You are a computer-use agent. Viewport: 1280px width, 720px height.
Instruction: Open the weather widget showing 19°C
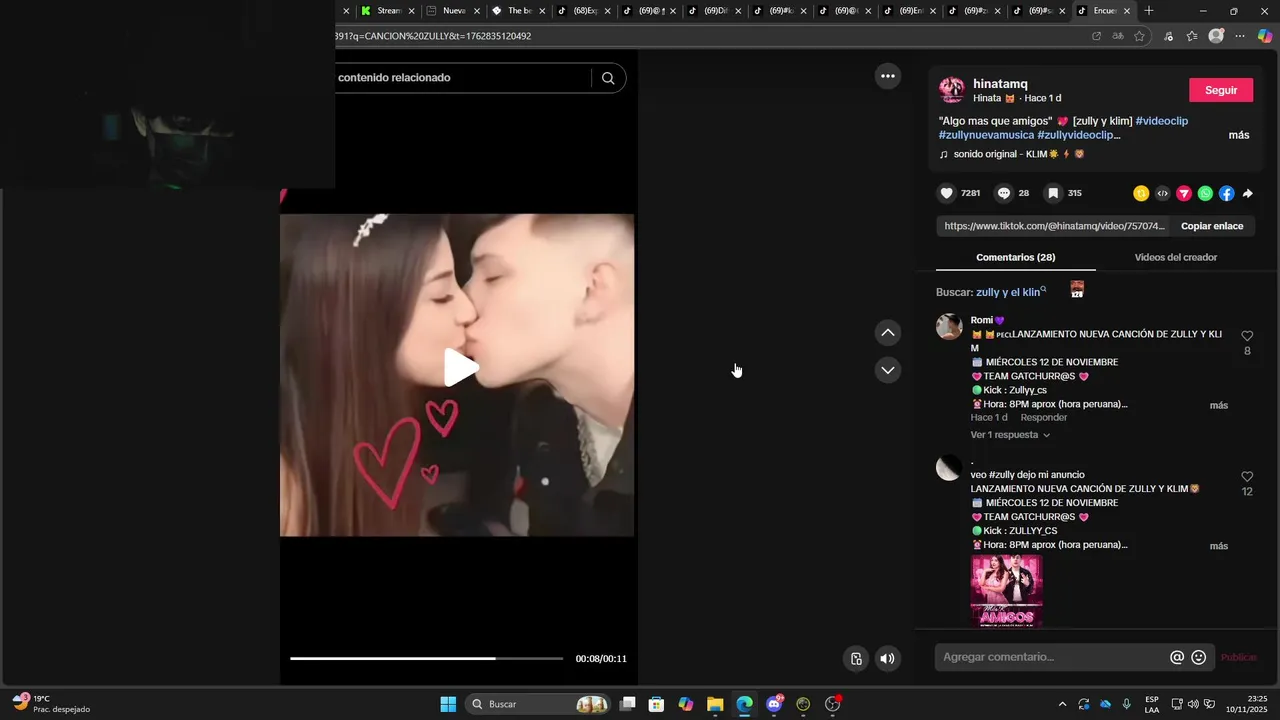[51, 704]
